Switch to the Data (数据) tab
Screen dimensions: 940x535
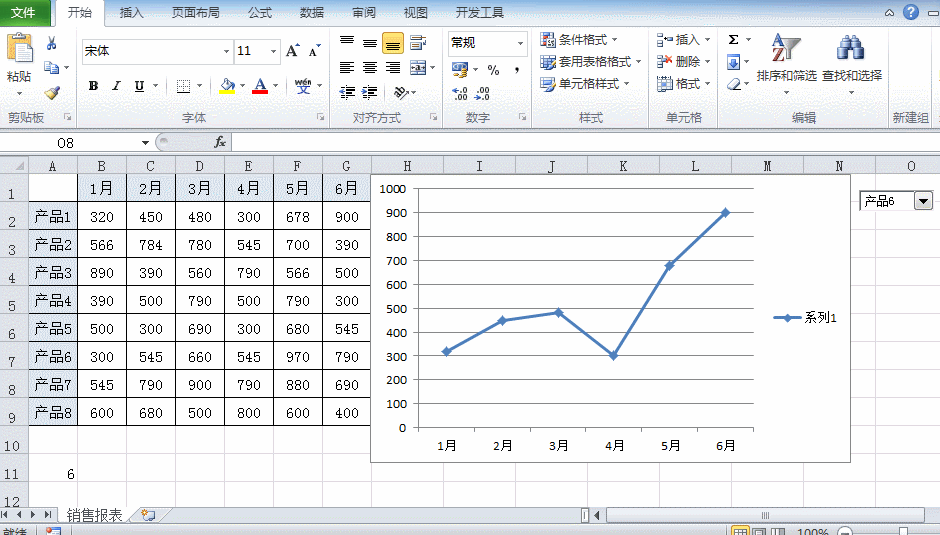312,13
